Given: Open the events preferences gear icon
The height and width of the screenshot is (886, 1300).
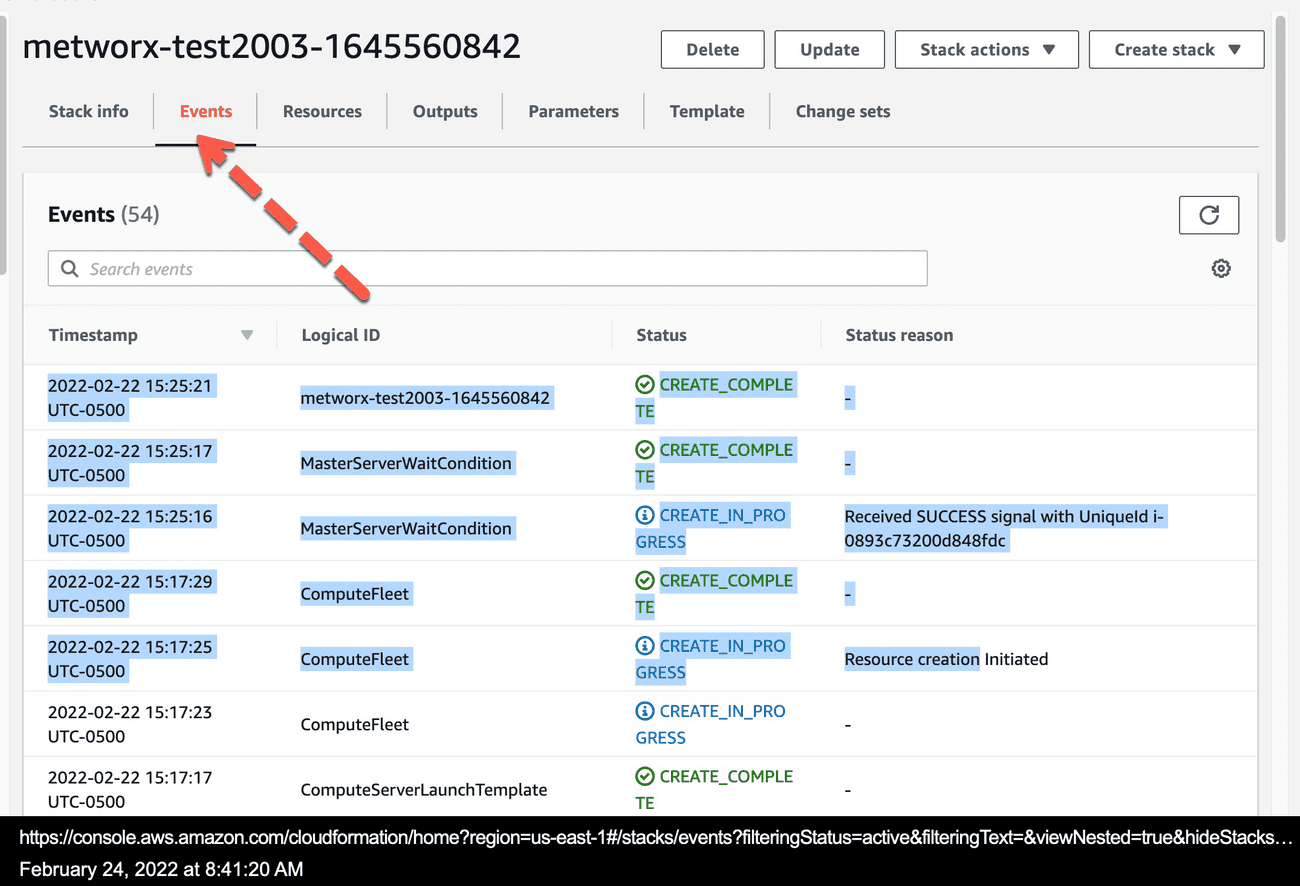Looking at the screenshot, I should click(x=1221, y=268).
